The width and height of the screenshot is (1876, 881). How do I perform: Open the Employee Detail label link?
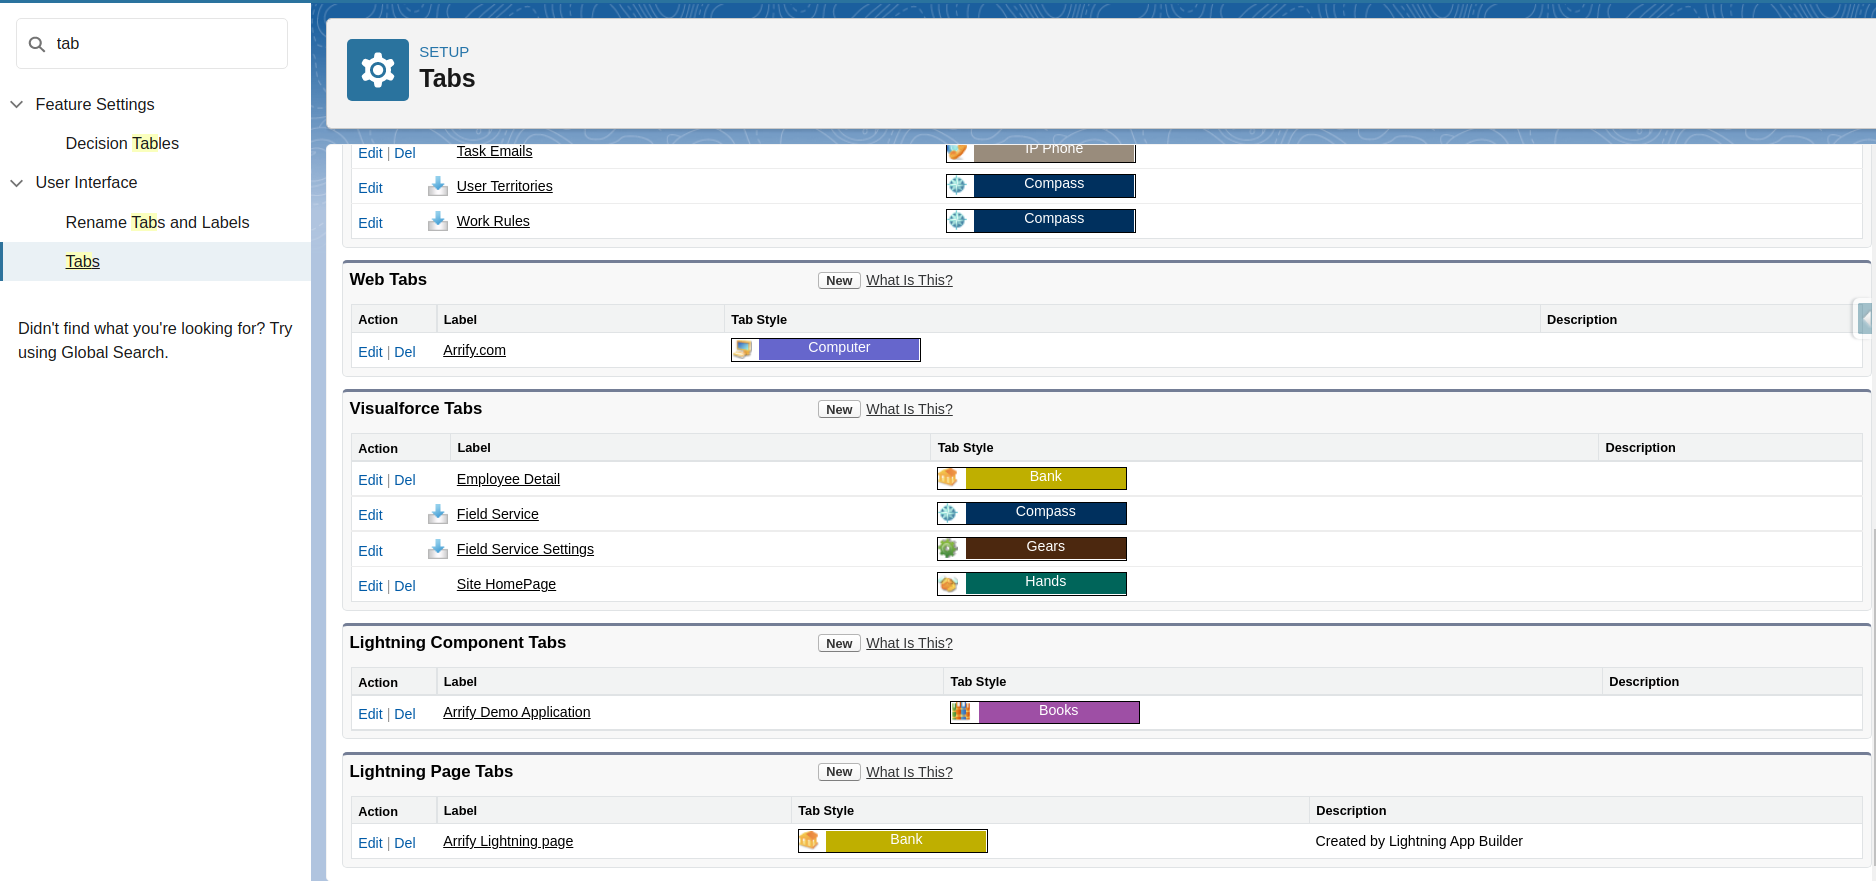[x=508, y=479]
